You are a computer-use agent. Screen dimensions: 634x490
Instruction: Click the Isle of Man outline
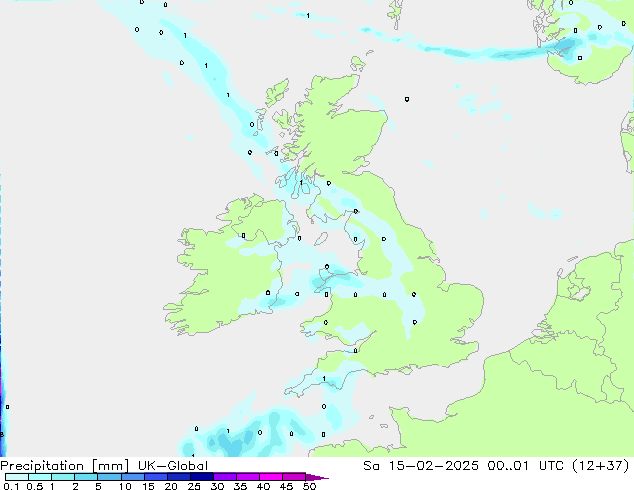[321, 239]
